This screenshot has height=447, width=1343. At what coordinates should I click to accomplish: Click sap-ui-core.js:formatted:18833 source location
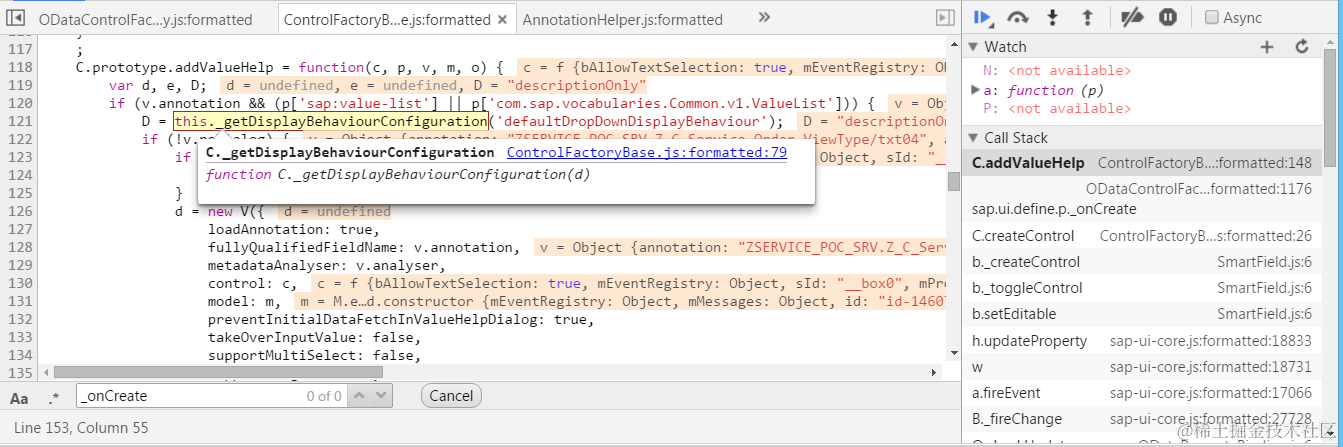tap(1211, 341)
